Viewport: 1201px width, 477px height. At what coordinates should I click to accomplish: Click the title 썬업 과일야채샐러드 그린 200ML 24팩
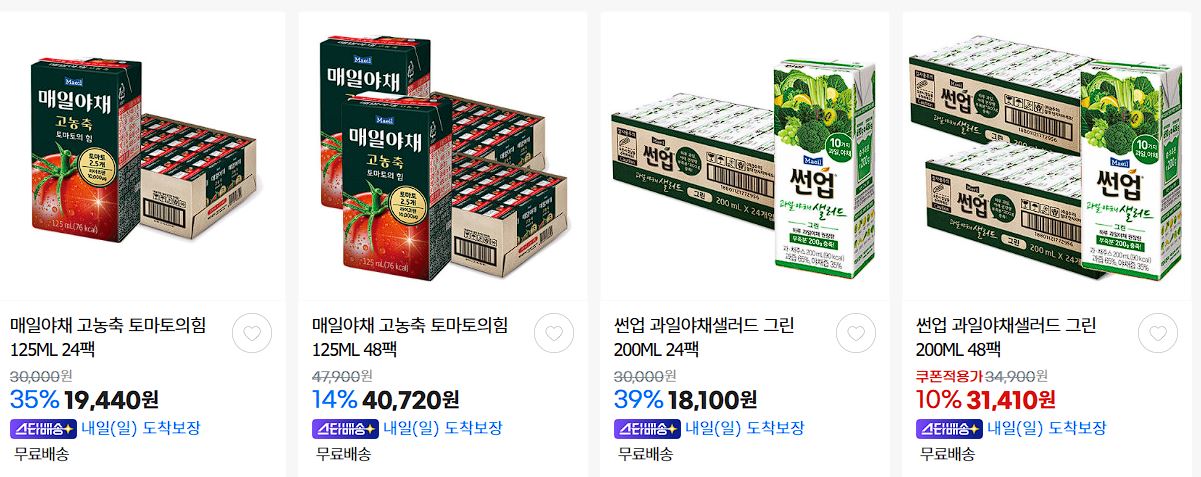point(704,337)
